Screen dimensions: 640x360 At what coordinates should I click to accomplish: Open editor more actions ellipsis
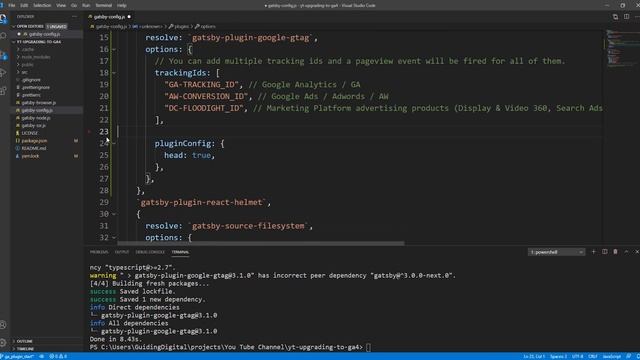pos(637,17)
